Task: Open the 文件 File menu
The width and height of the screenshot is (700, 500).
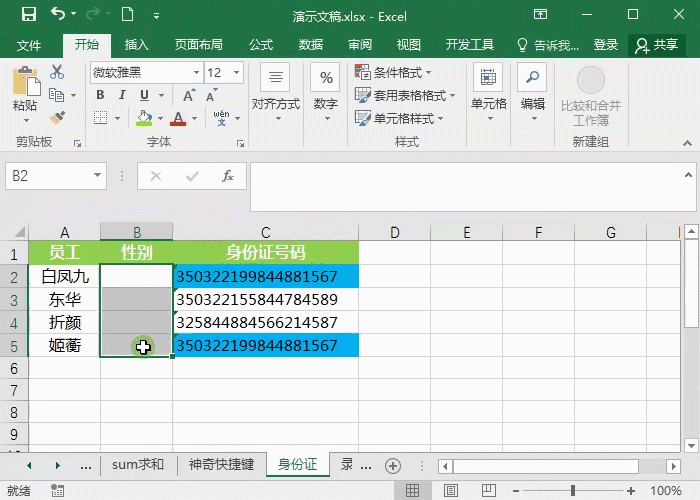Action: (x=29, y=45)
